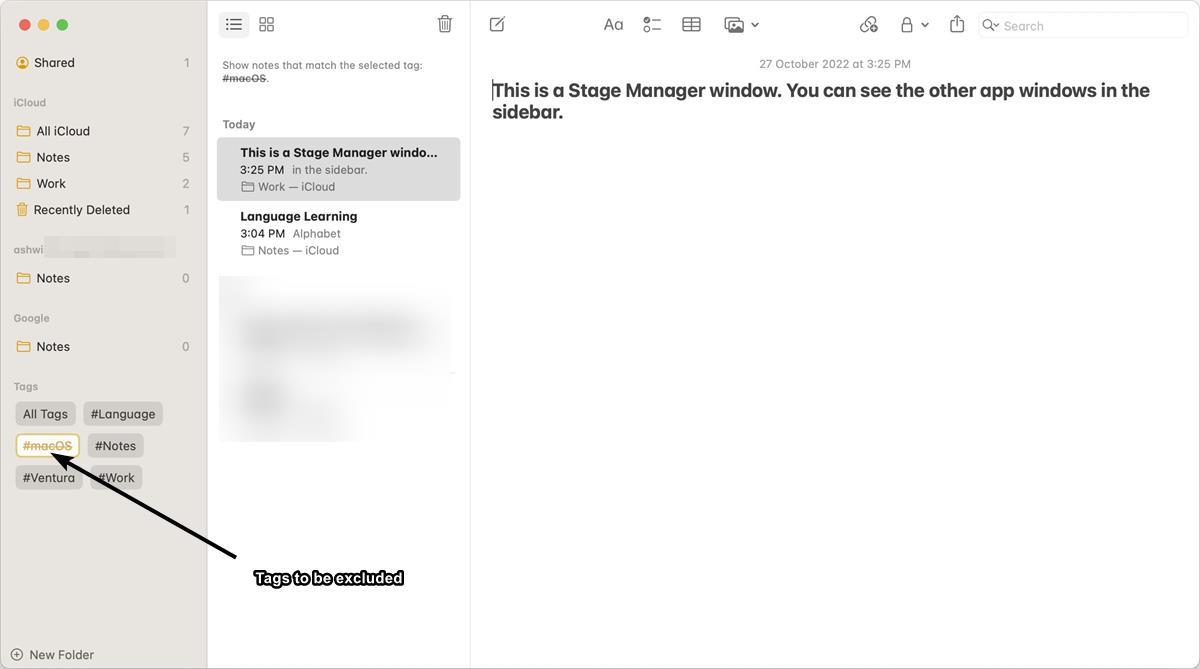
Task: Select the #macOS tag
Action: (x=47, y=444)
